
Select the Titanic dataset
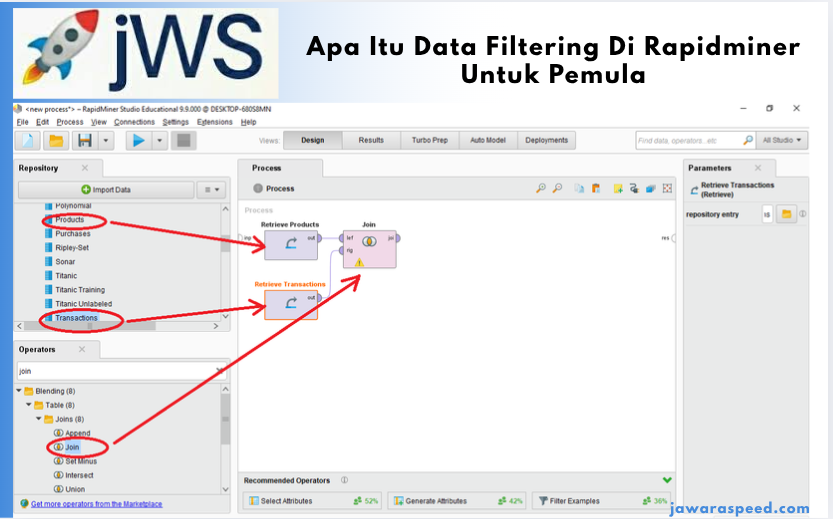pyautogui.click(x=66, y=276)
